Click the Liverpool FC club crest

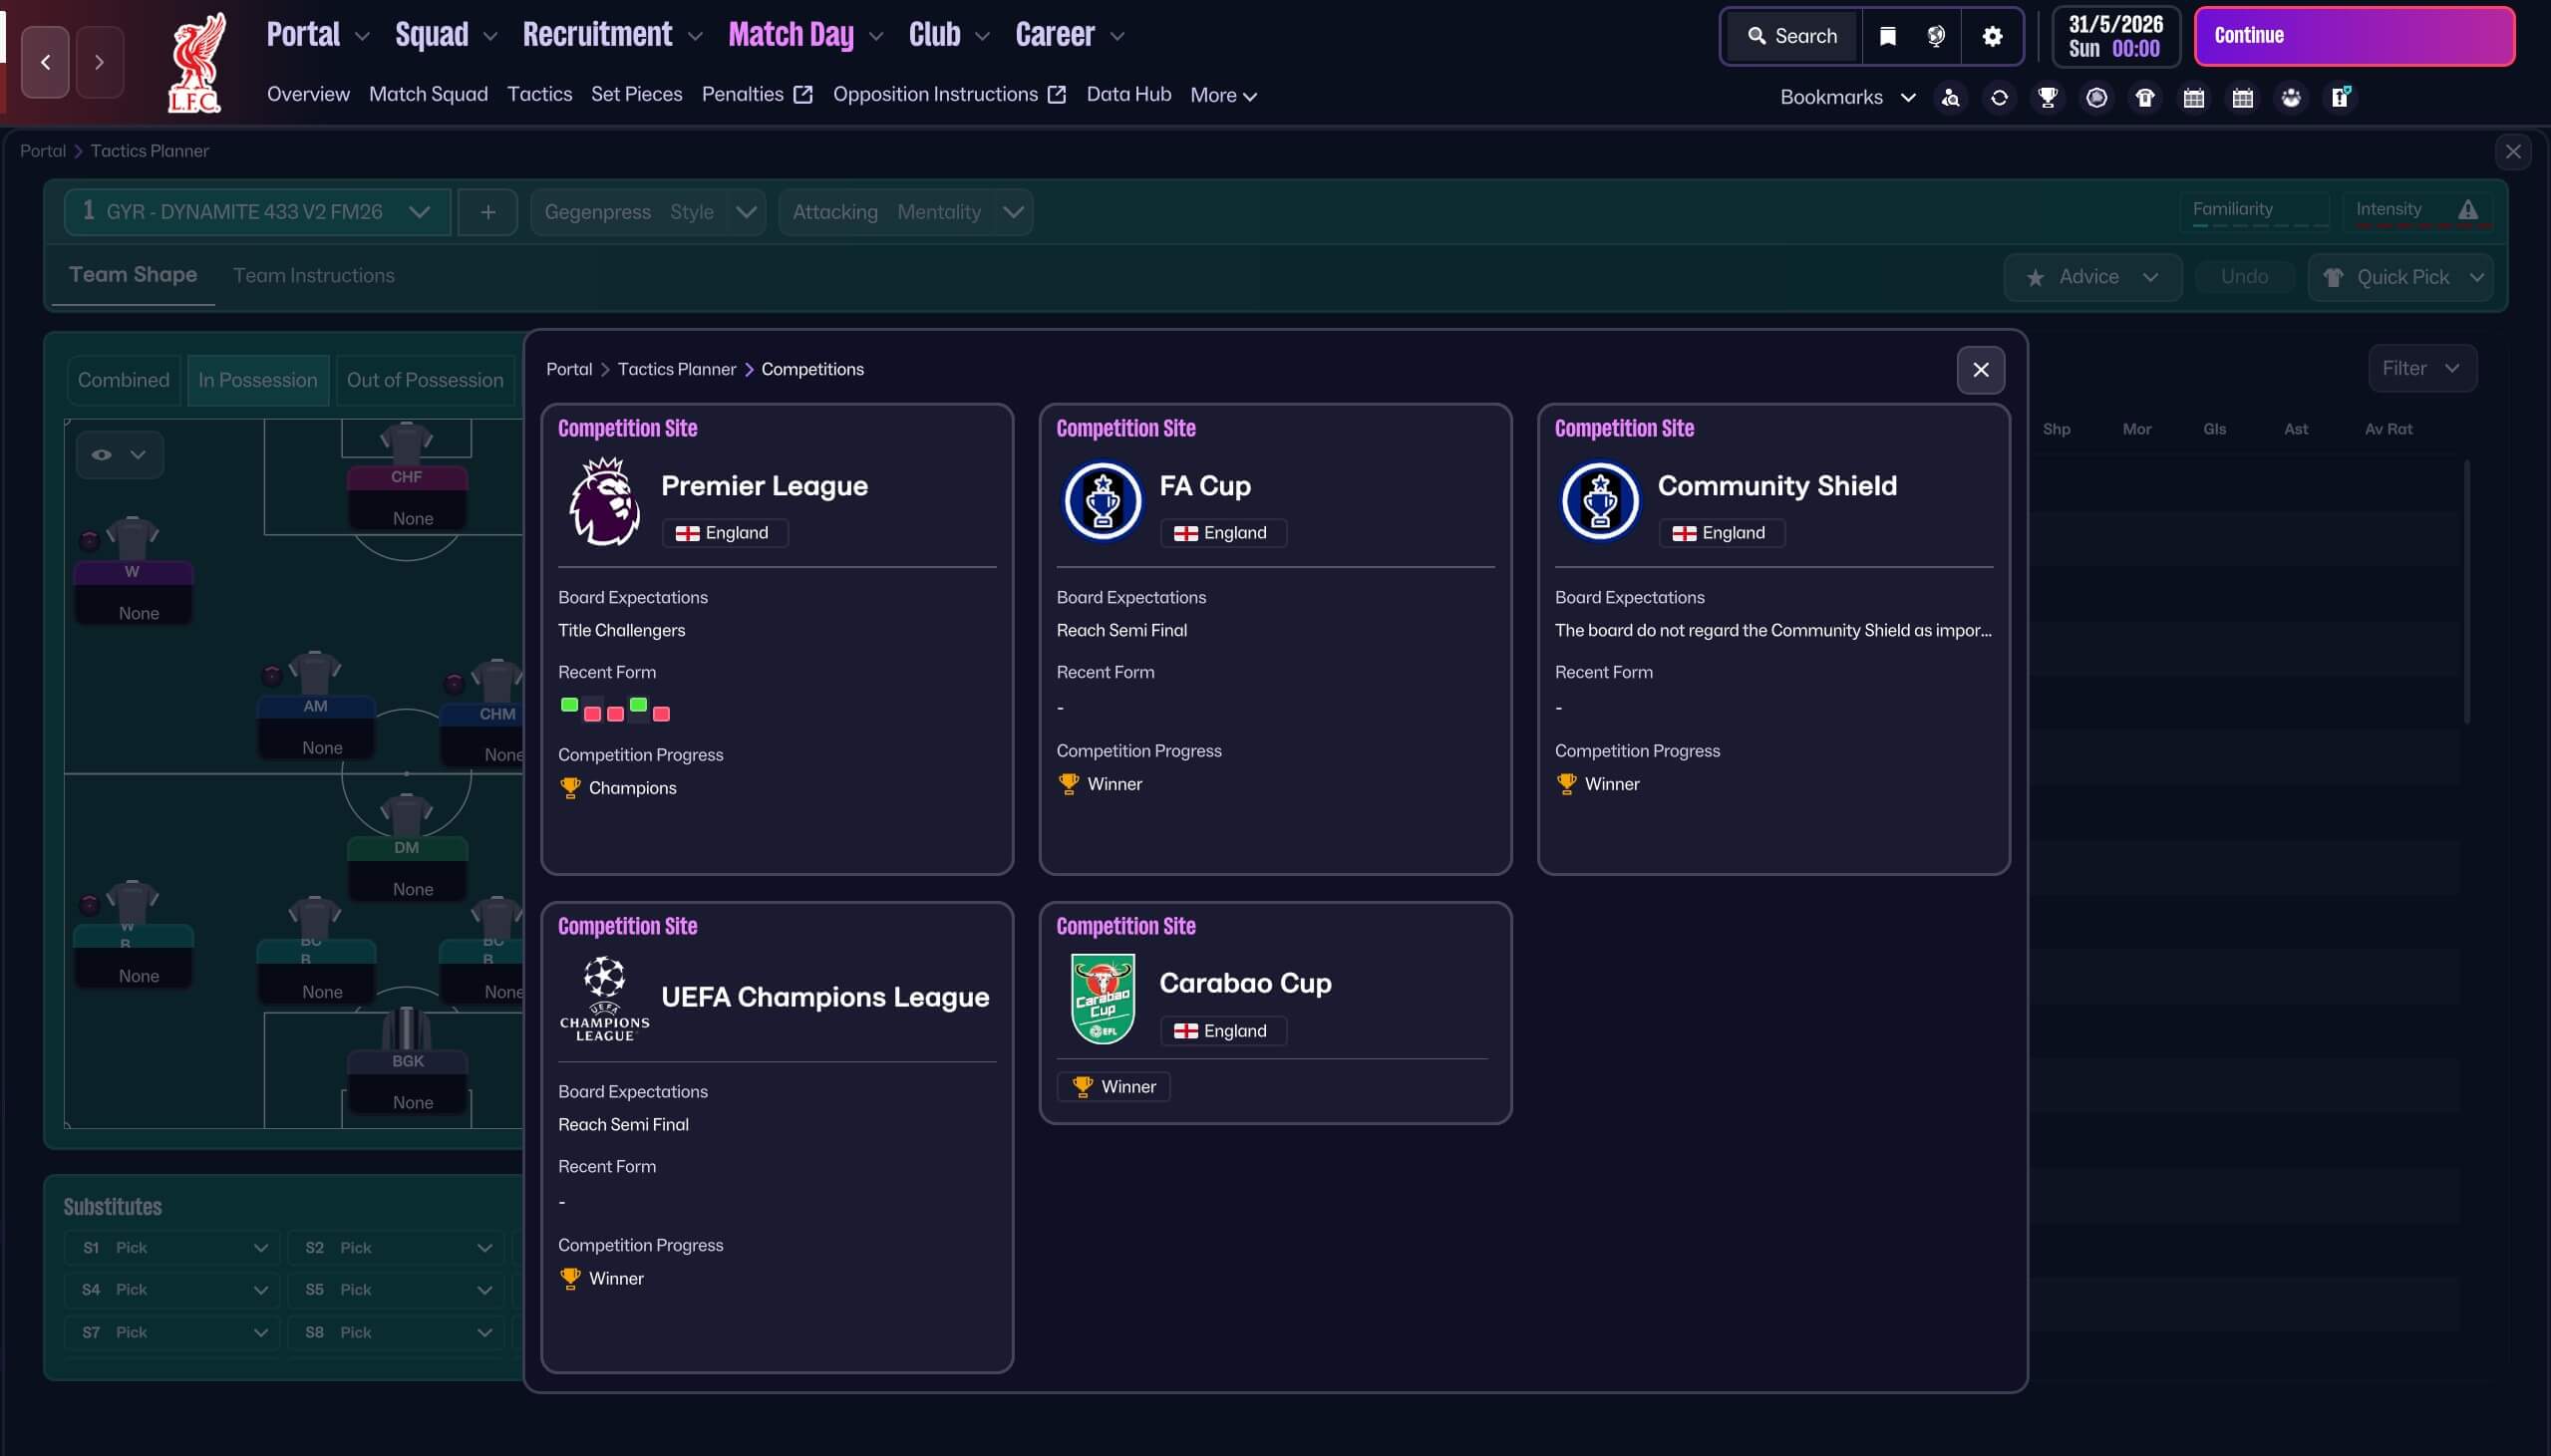coord(195,62)
